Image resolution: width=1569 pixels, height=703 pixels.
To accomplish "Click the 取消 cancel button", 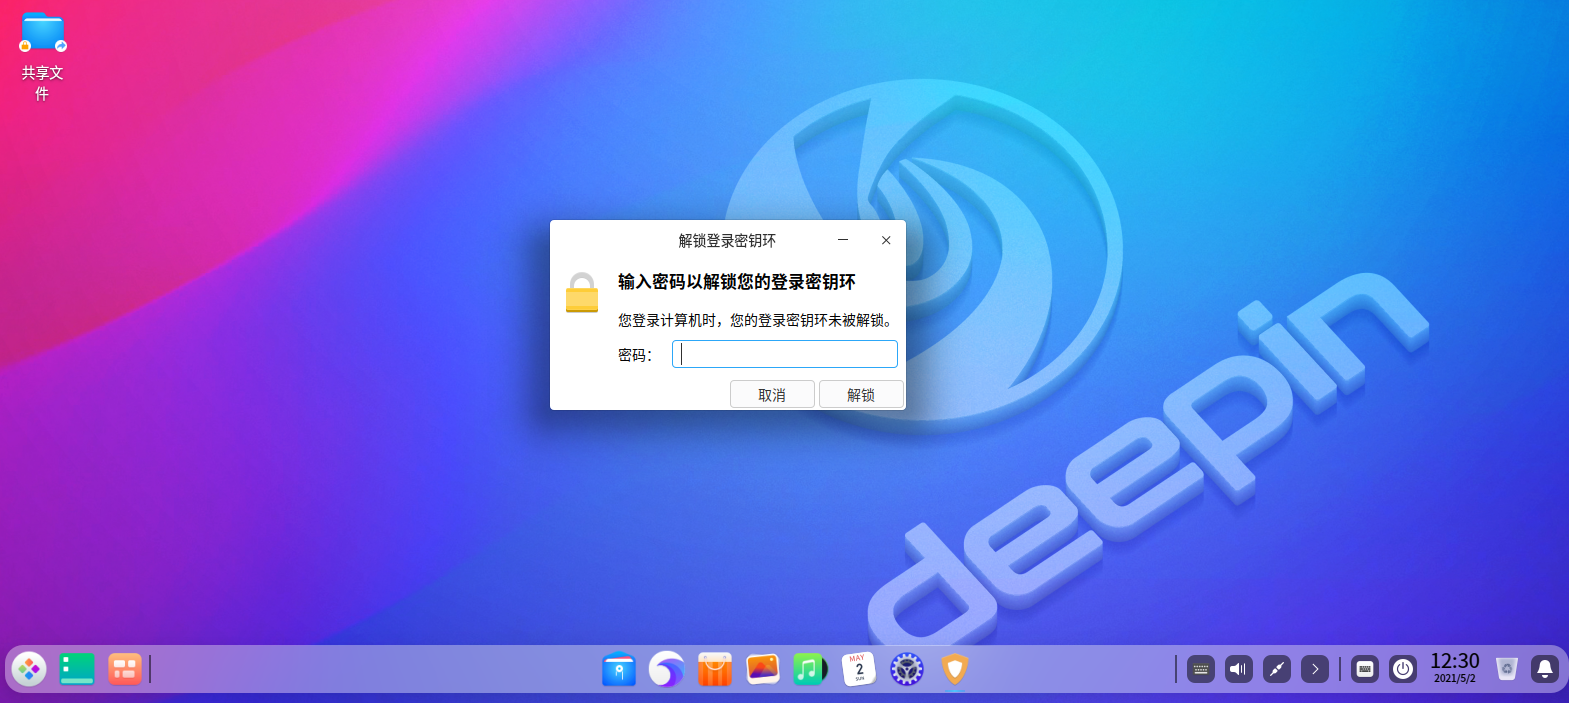I will click(x=772, y=394).
